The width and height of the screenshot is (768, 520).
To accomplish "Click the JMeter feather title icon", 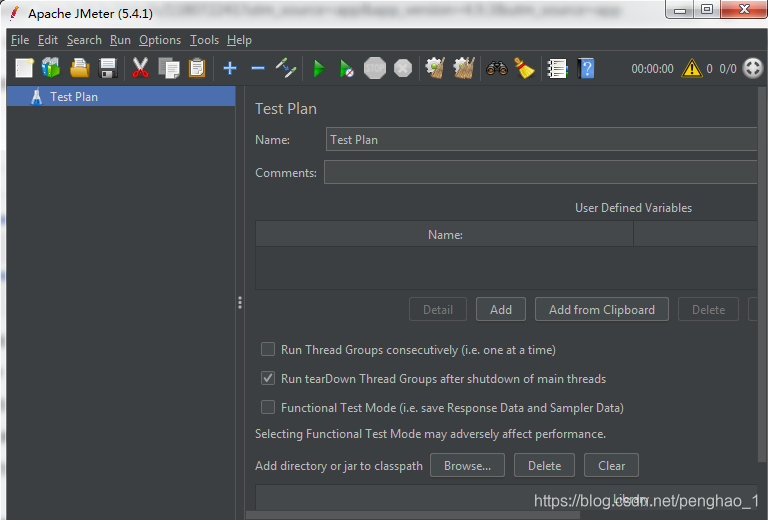I will 15,13.
